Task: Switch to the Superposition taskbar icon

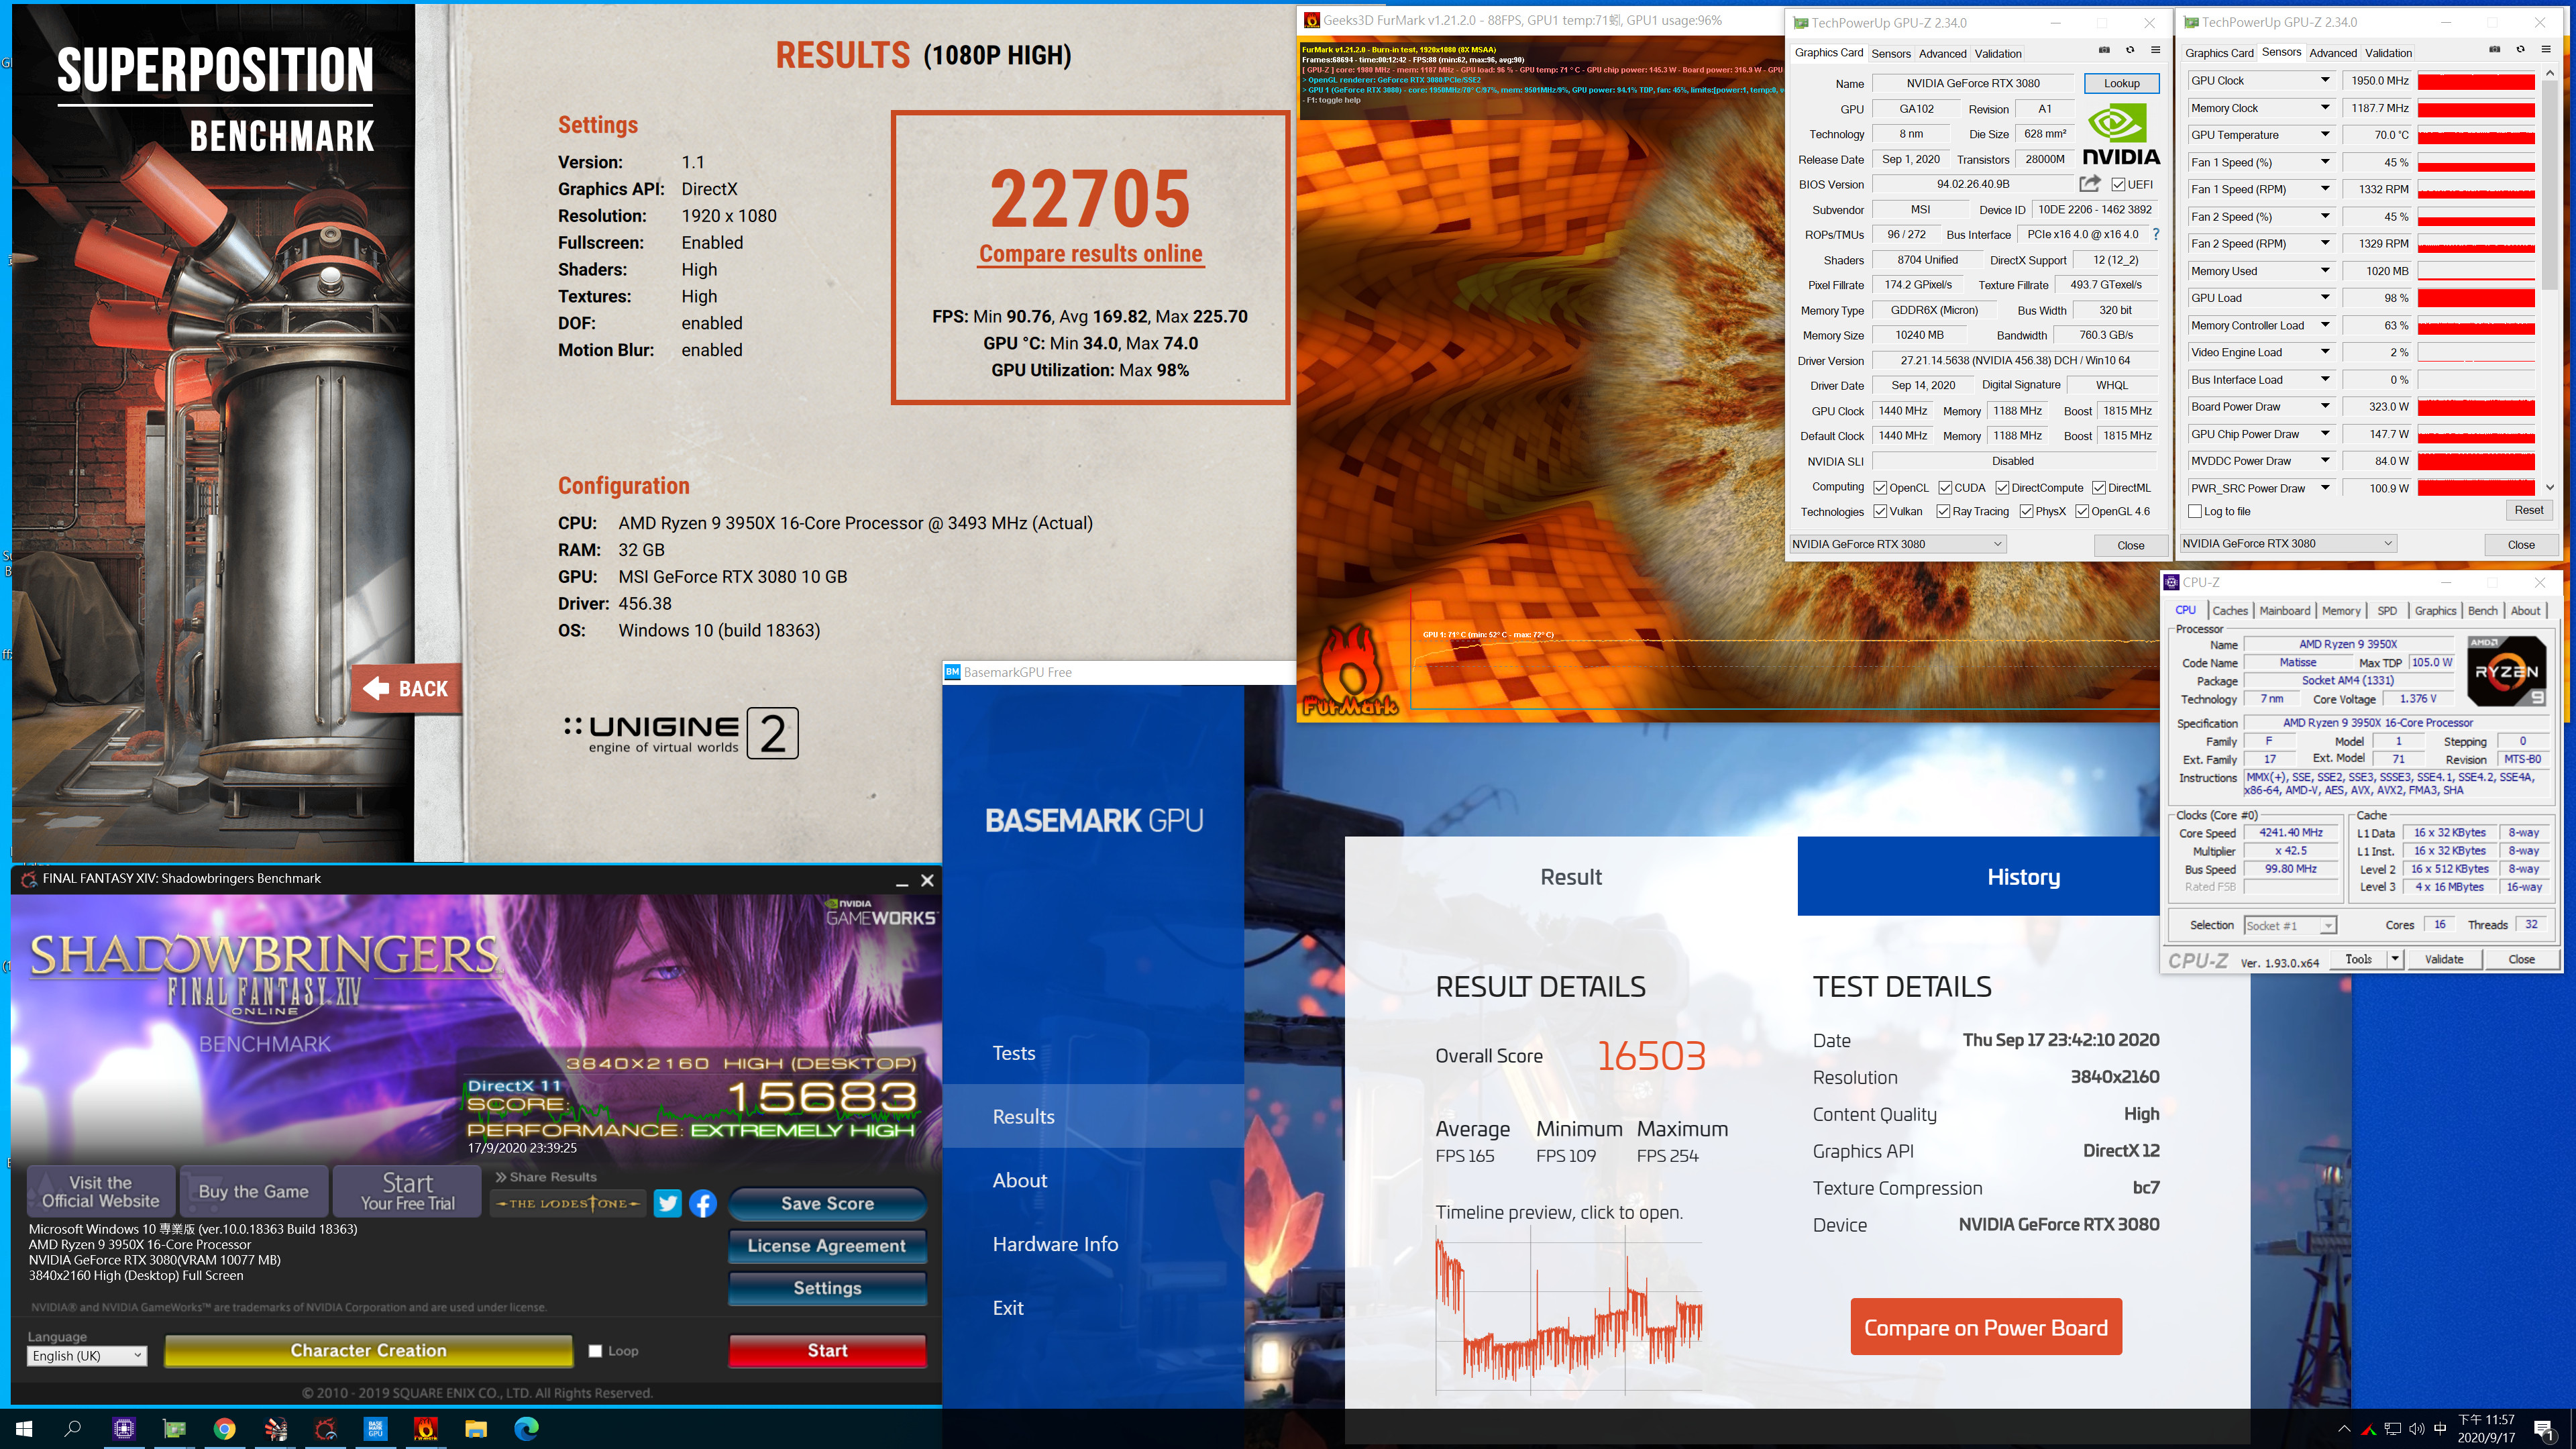Action: (275, 1428)
